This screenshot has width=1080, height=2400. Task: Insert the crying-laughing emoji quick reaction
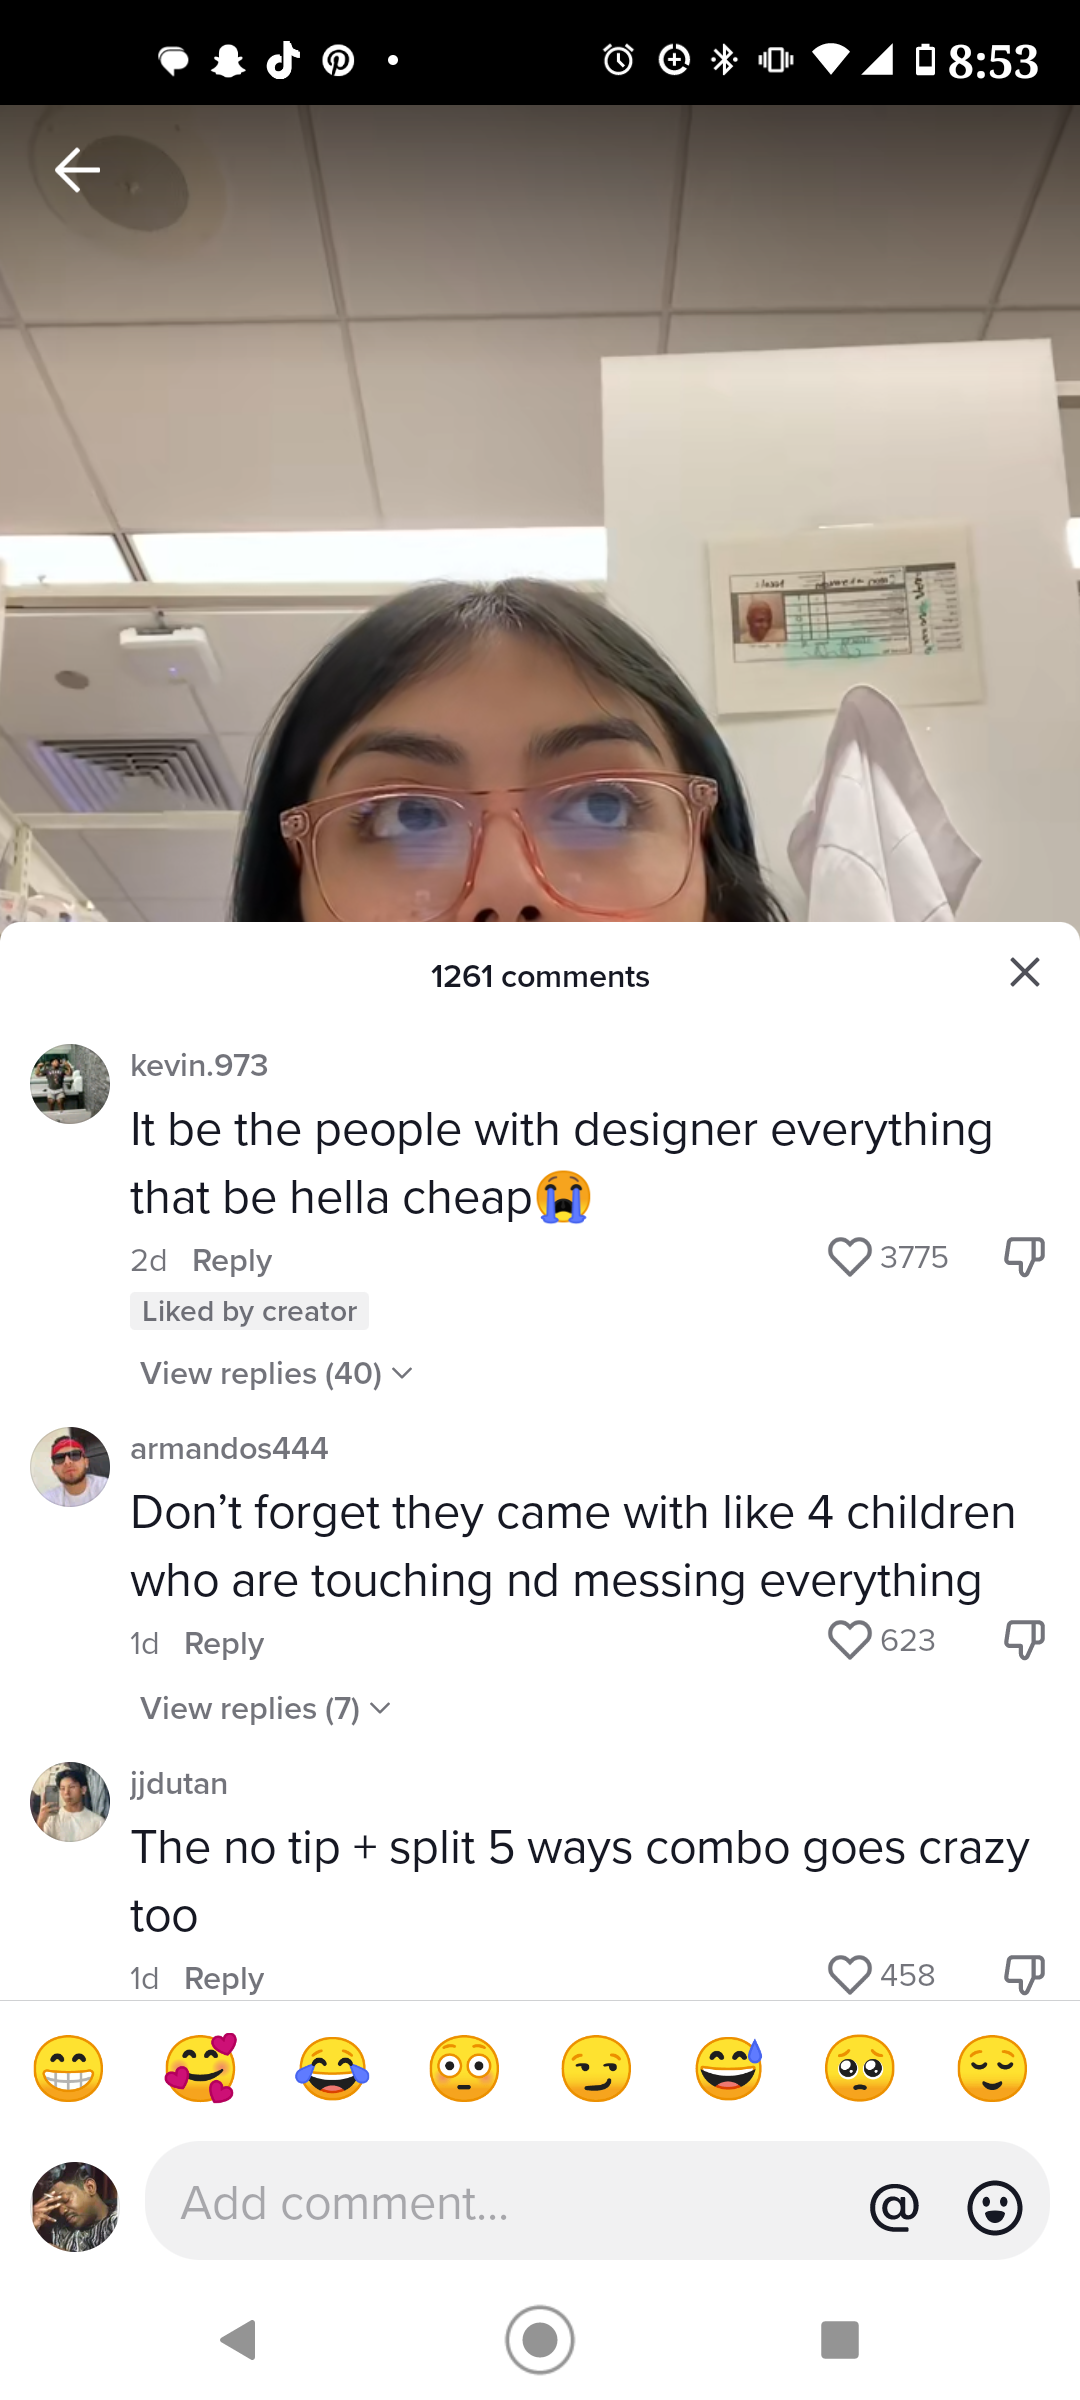pos(332,2068)
